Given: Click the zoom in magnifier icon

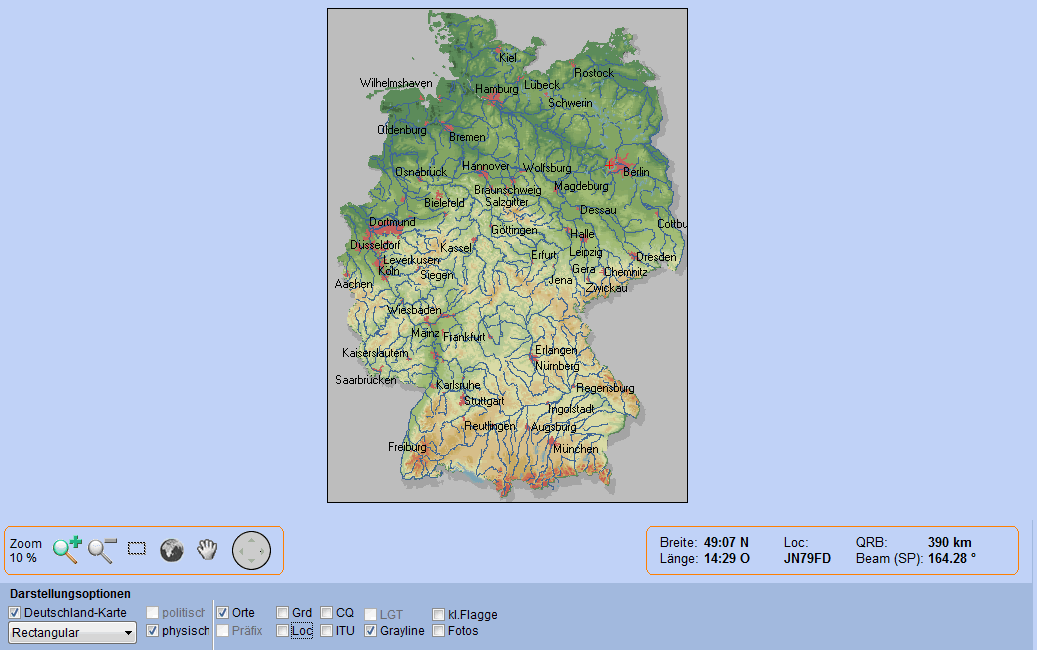Looking at the screenshot, I should click(x=67, y=549).
